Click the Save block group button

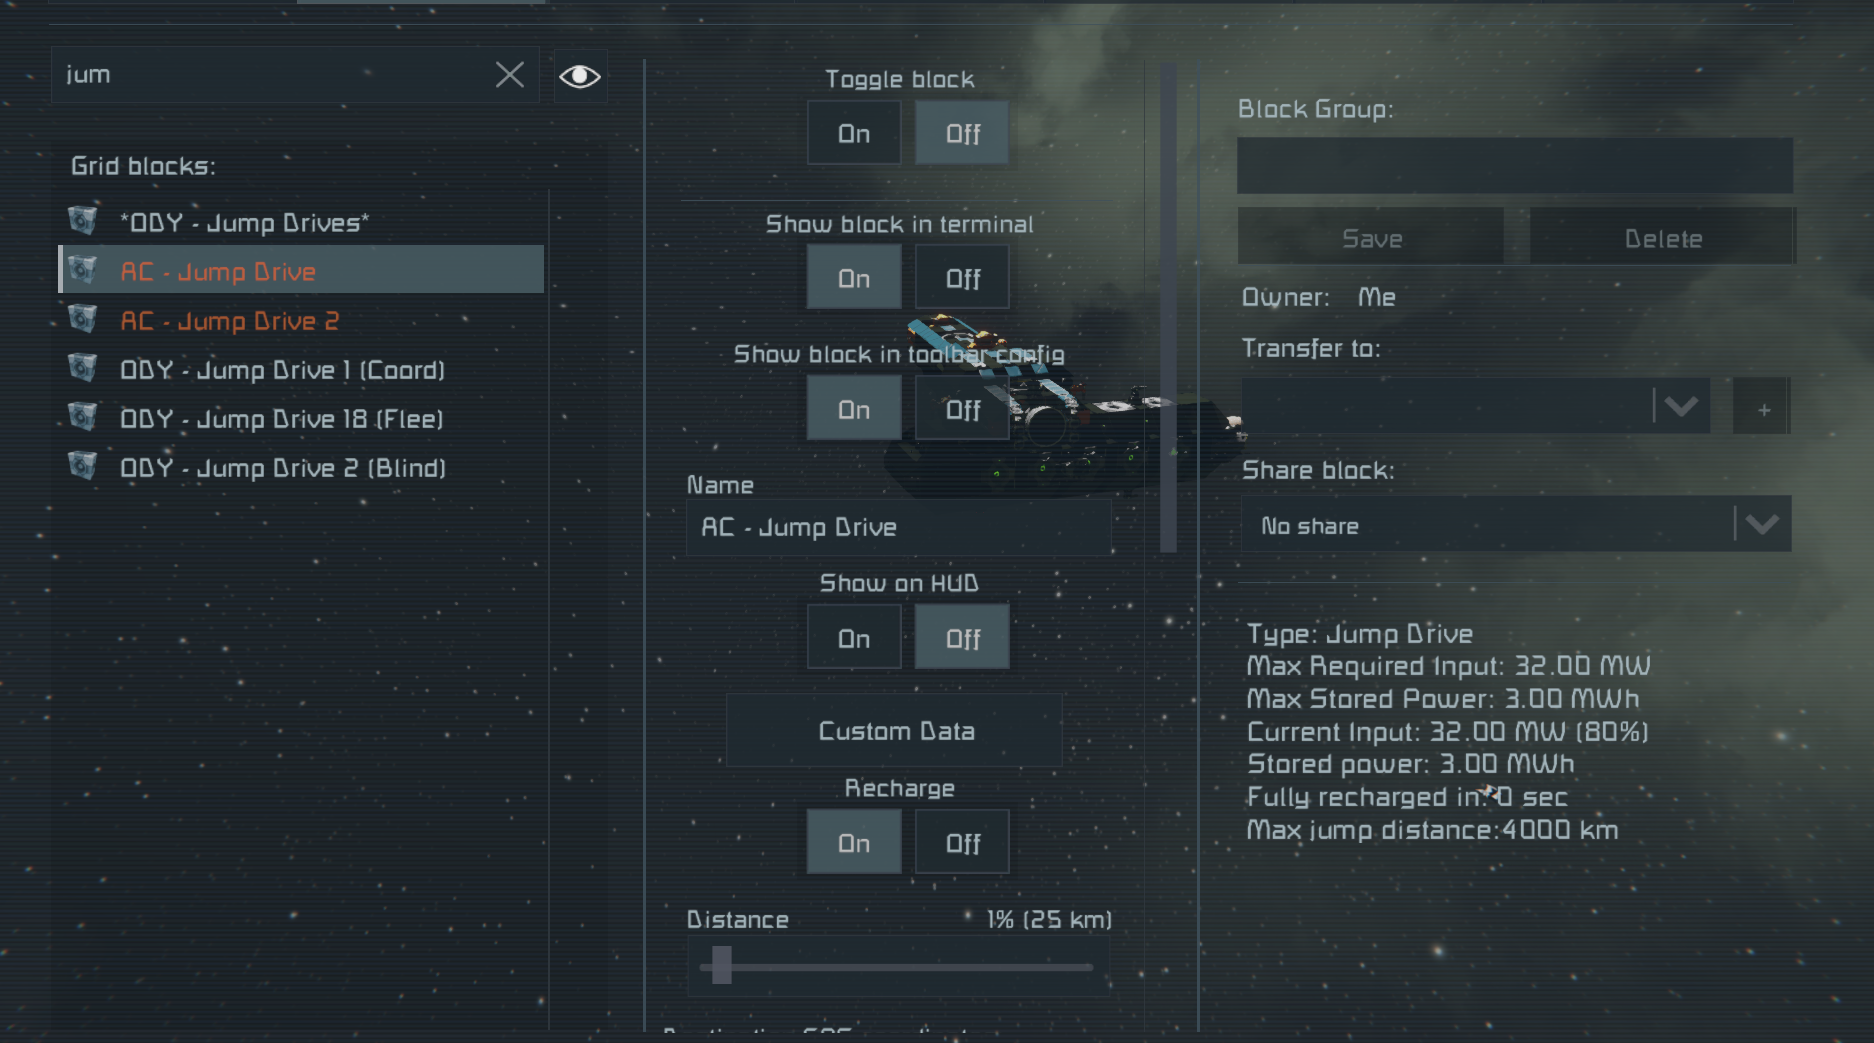coord(1371,238)
